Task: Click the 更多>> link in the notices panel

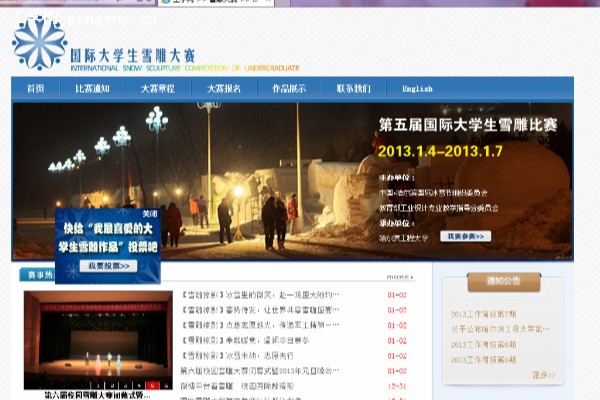Action: click(x=544, y=375)
